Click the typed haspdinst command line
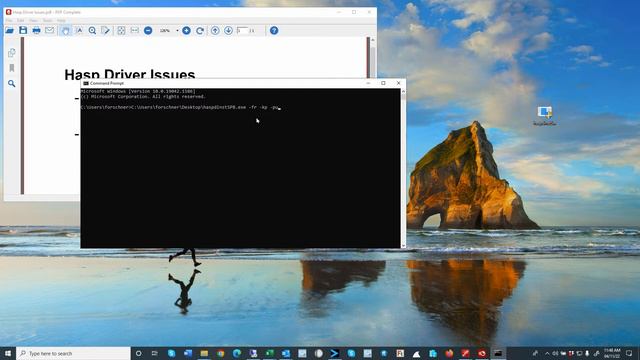 [x=180, y=107]
